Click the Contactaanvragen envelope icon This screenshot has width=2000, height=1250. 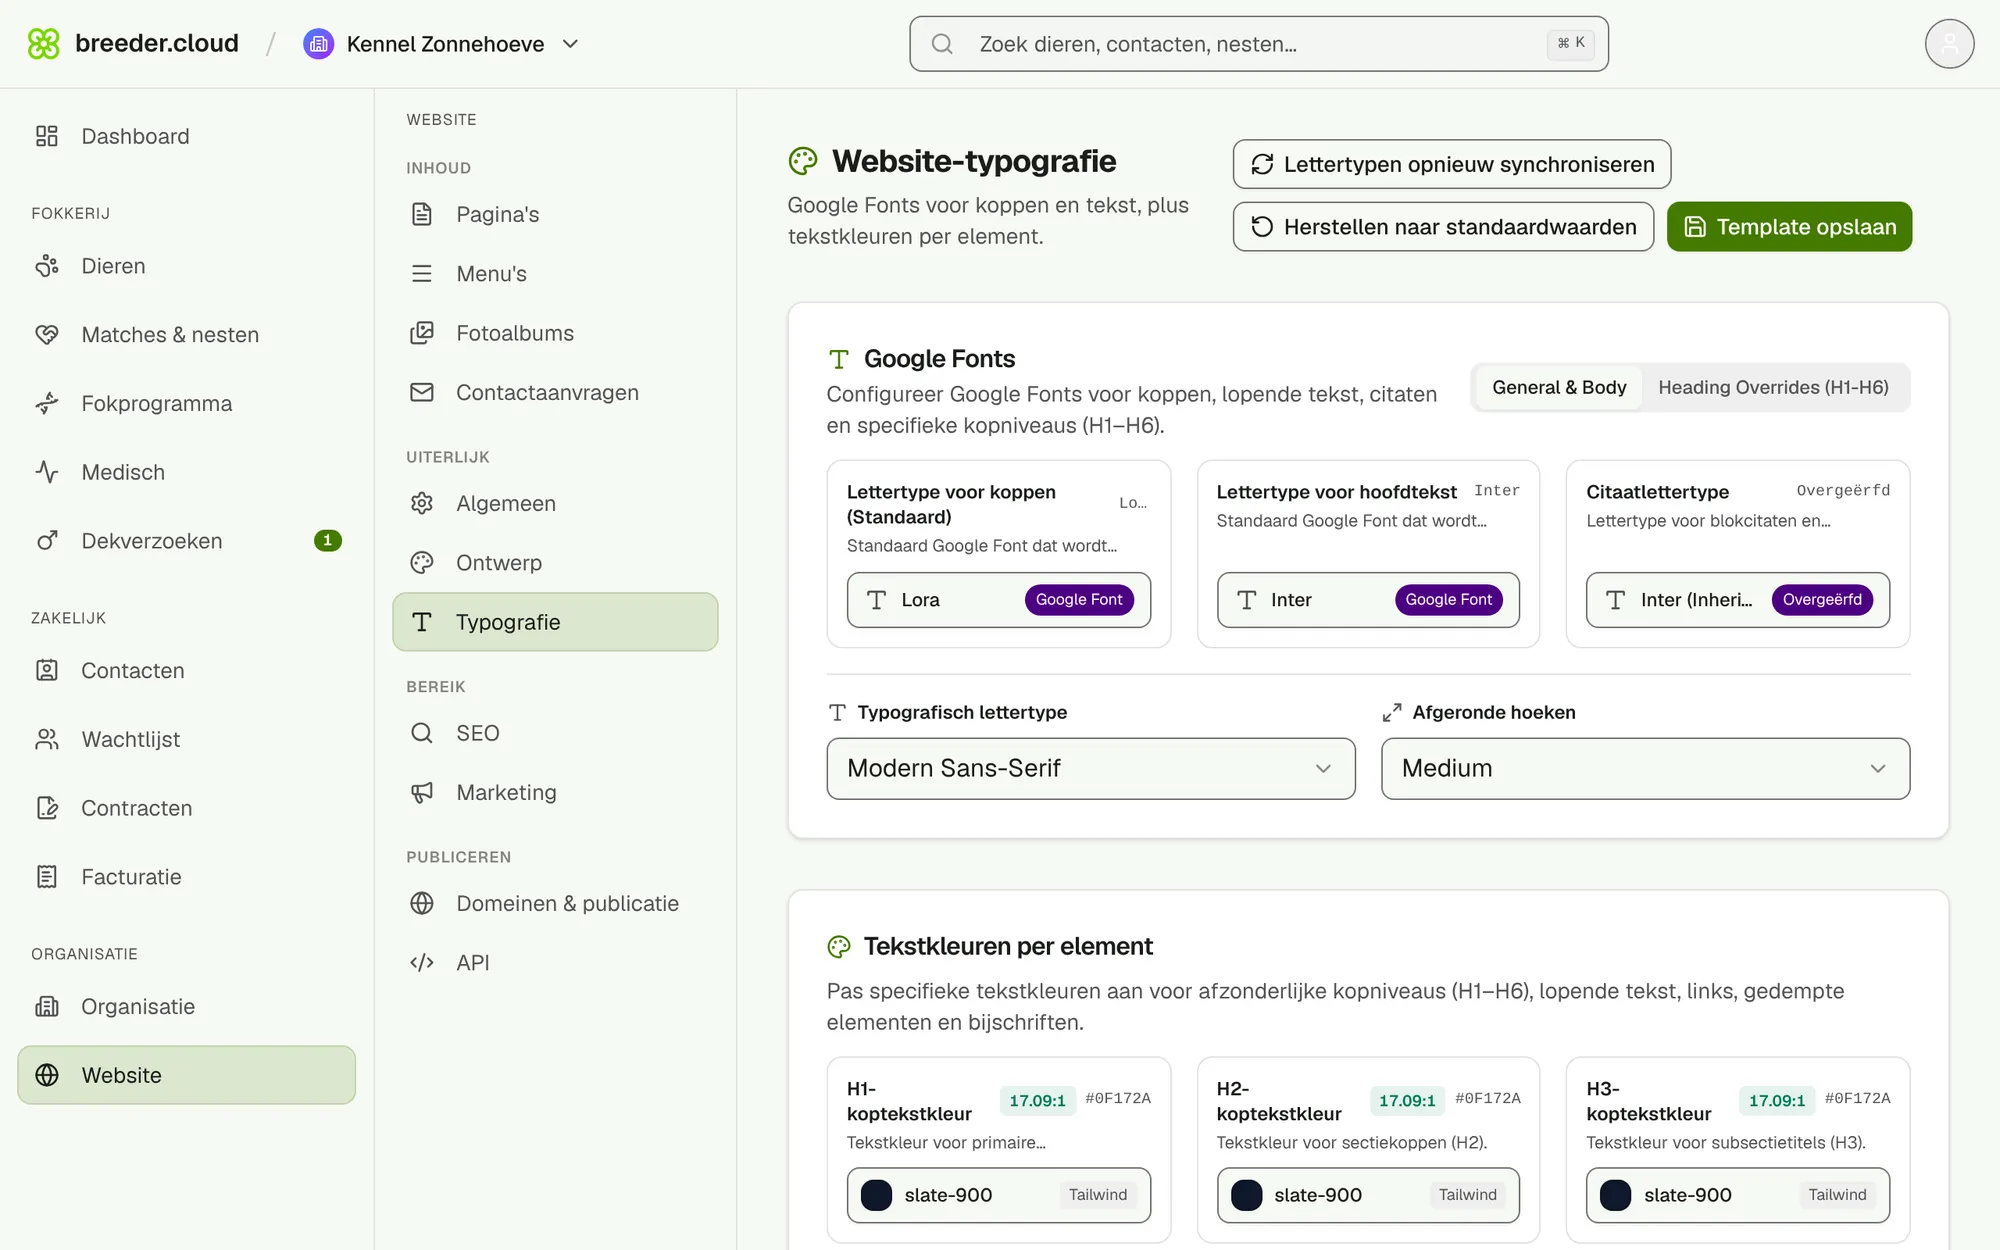[422, 392]
